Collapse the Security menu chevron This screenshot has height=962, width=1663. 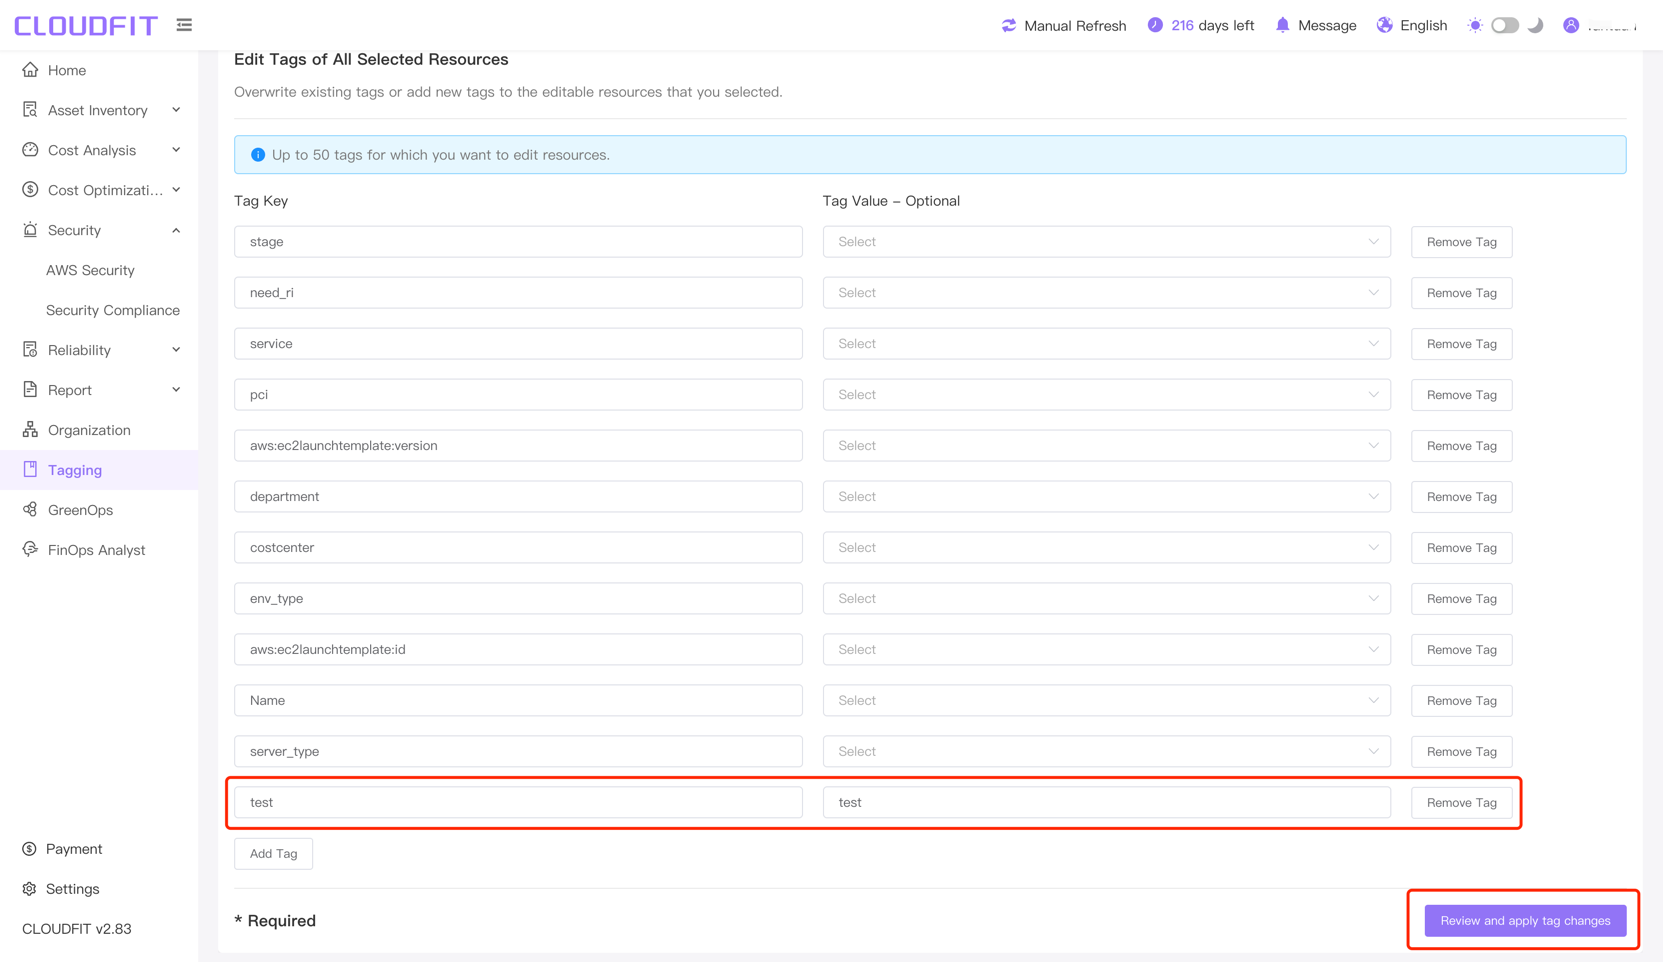point(176,230)
